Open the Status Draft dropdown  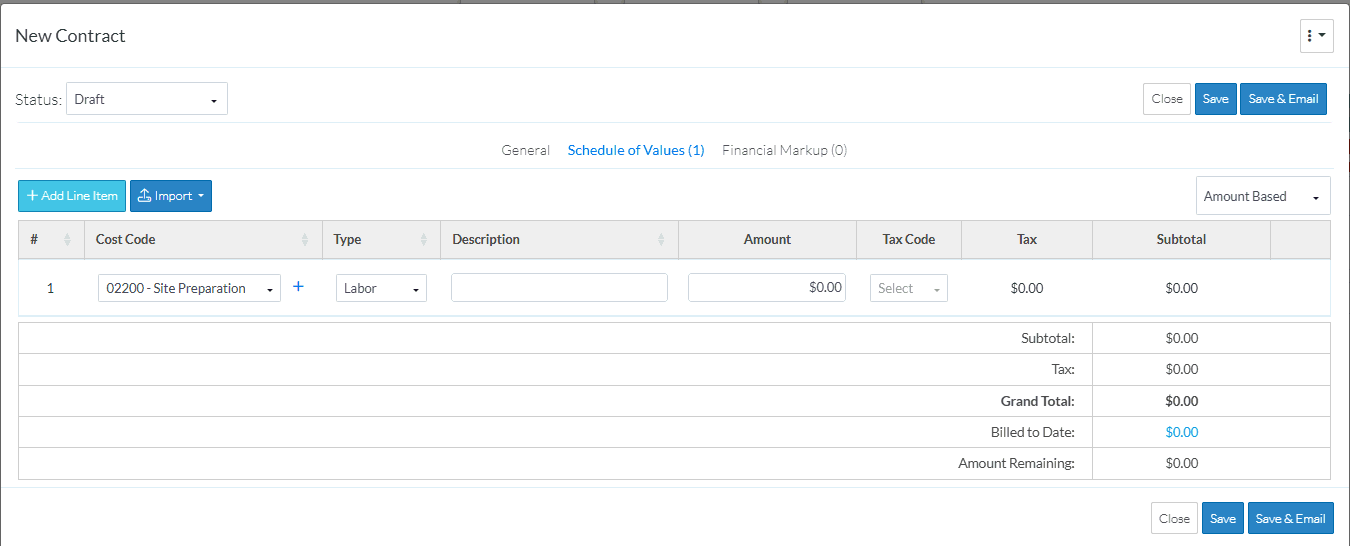[147, 99]
